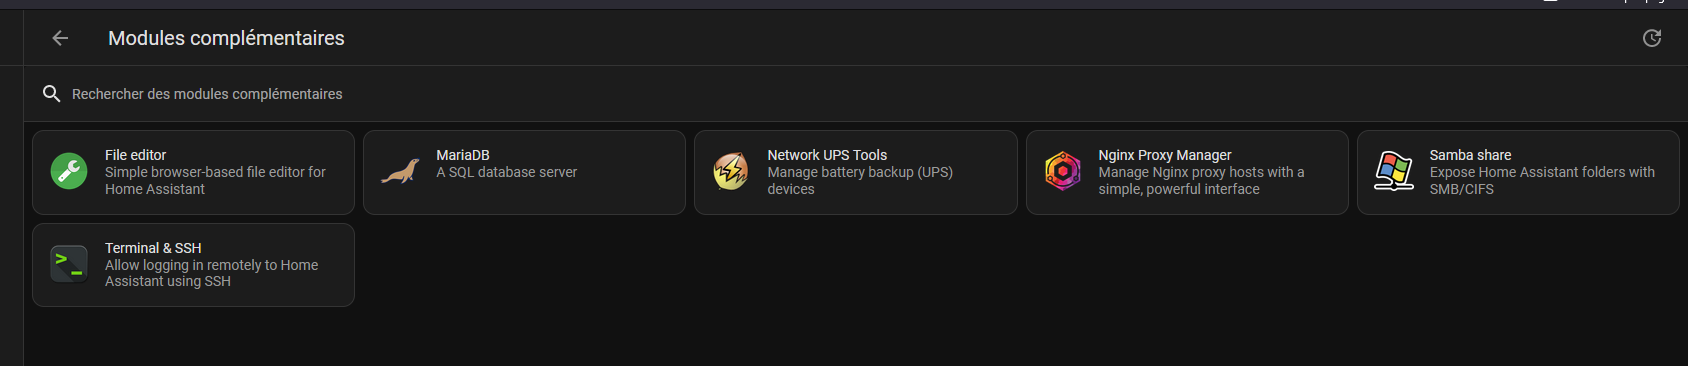Open the File editor add-on title
This screenshot has height=366, width=1688.
135,155
